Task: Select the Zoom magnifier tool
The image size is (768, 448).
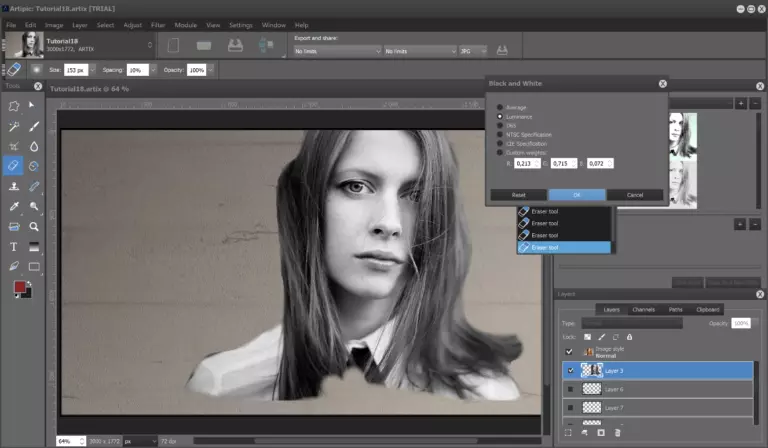Action: 34,227
